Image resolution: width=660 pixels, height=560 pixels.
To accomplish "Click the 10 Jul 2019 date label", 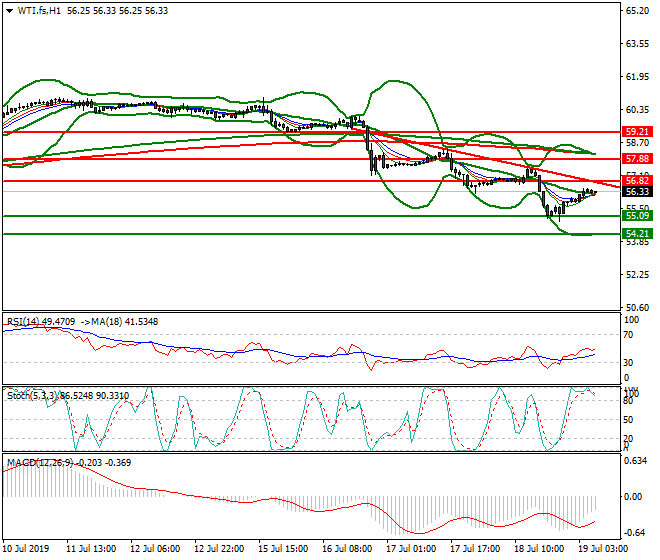I will (x=26, y=549).
